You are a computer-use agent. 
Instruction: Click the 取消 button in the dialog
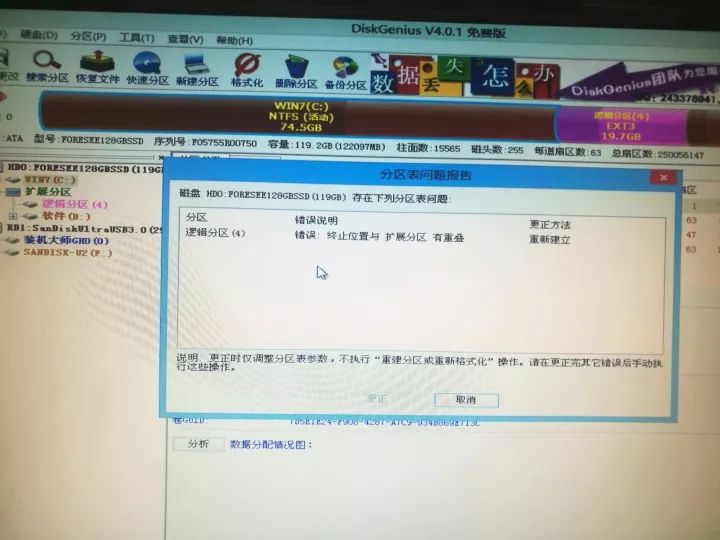point(466,400)
